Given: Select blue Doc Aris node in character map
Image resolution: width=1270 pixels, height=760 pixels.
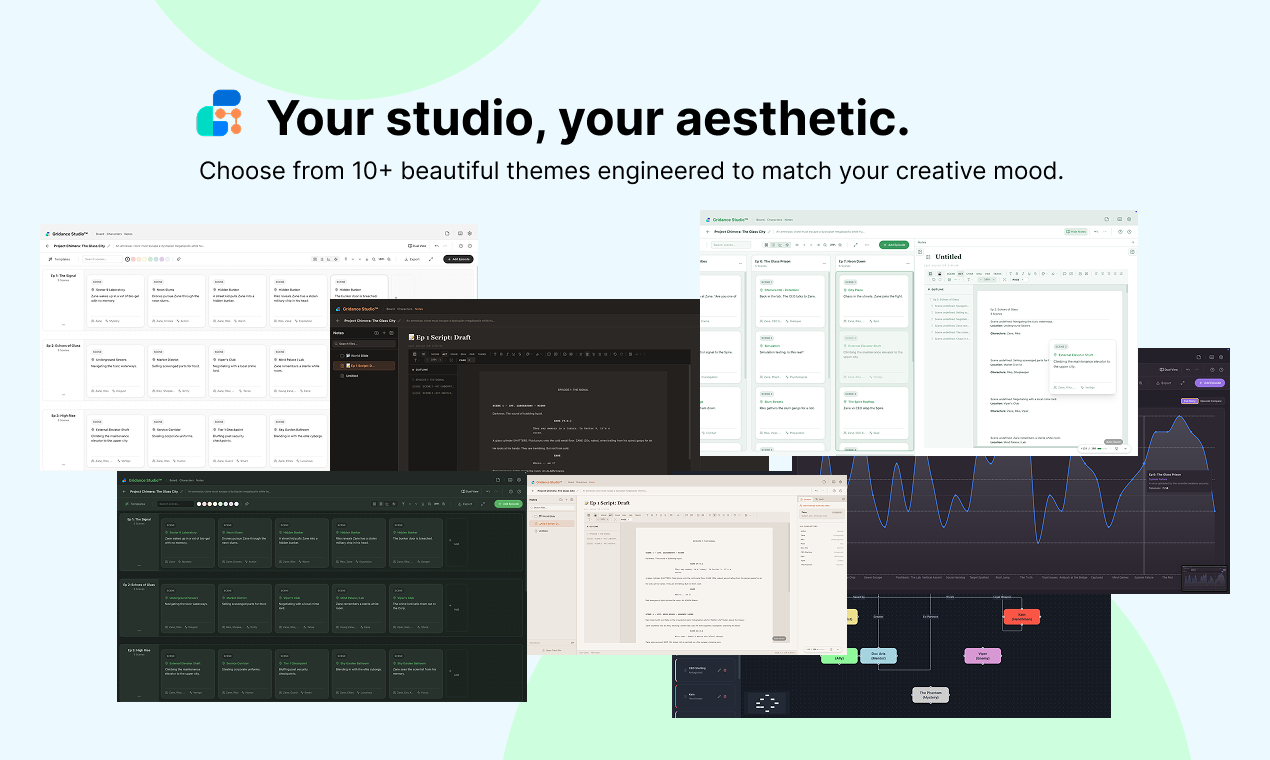Looking at the screenshot, I should click(878, 656).
